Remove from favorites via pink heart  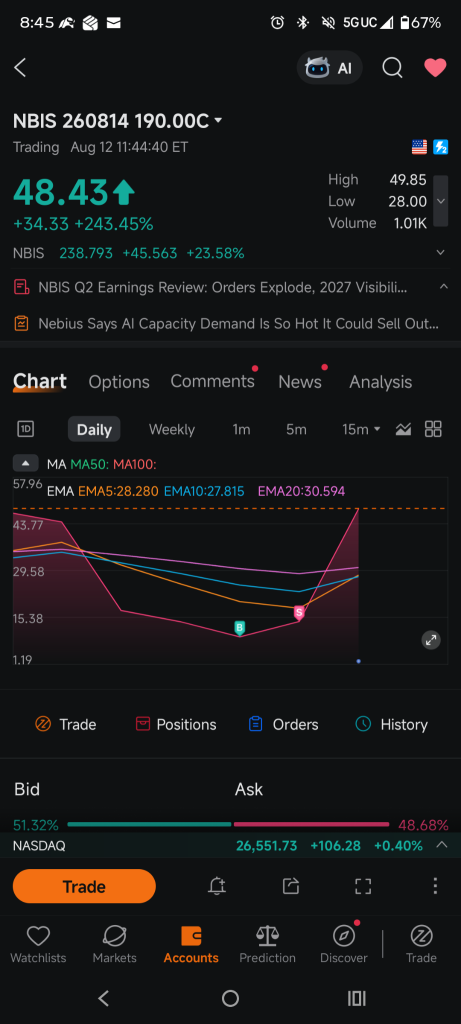coord(435,67)
